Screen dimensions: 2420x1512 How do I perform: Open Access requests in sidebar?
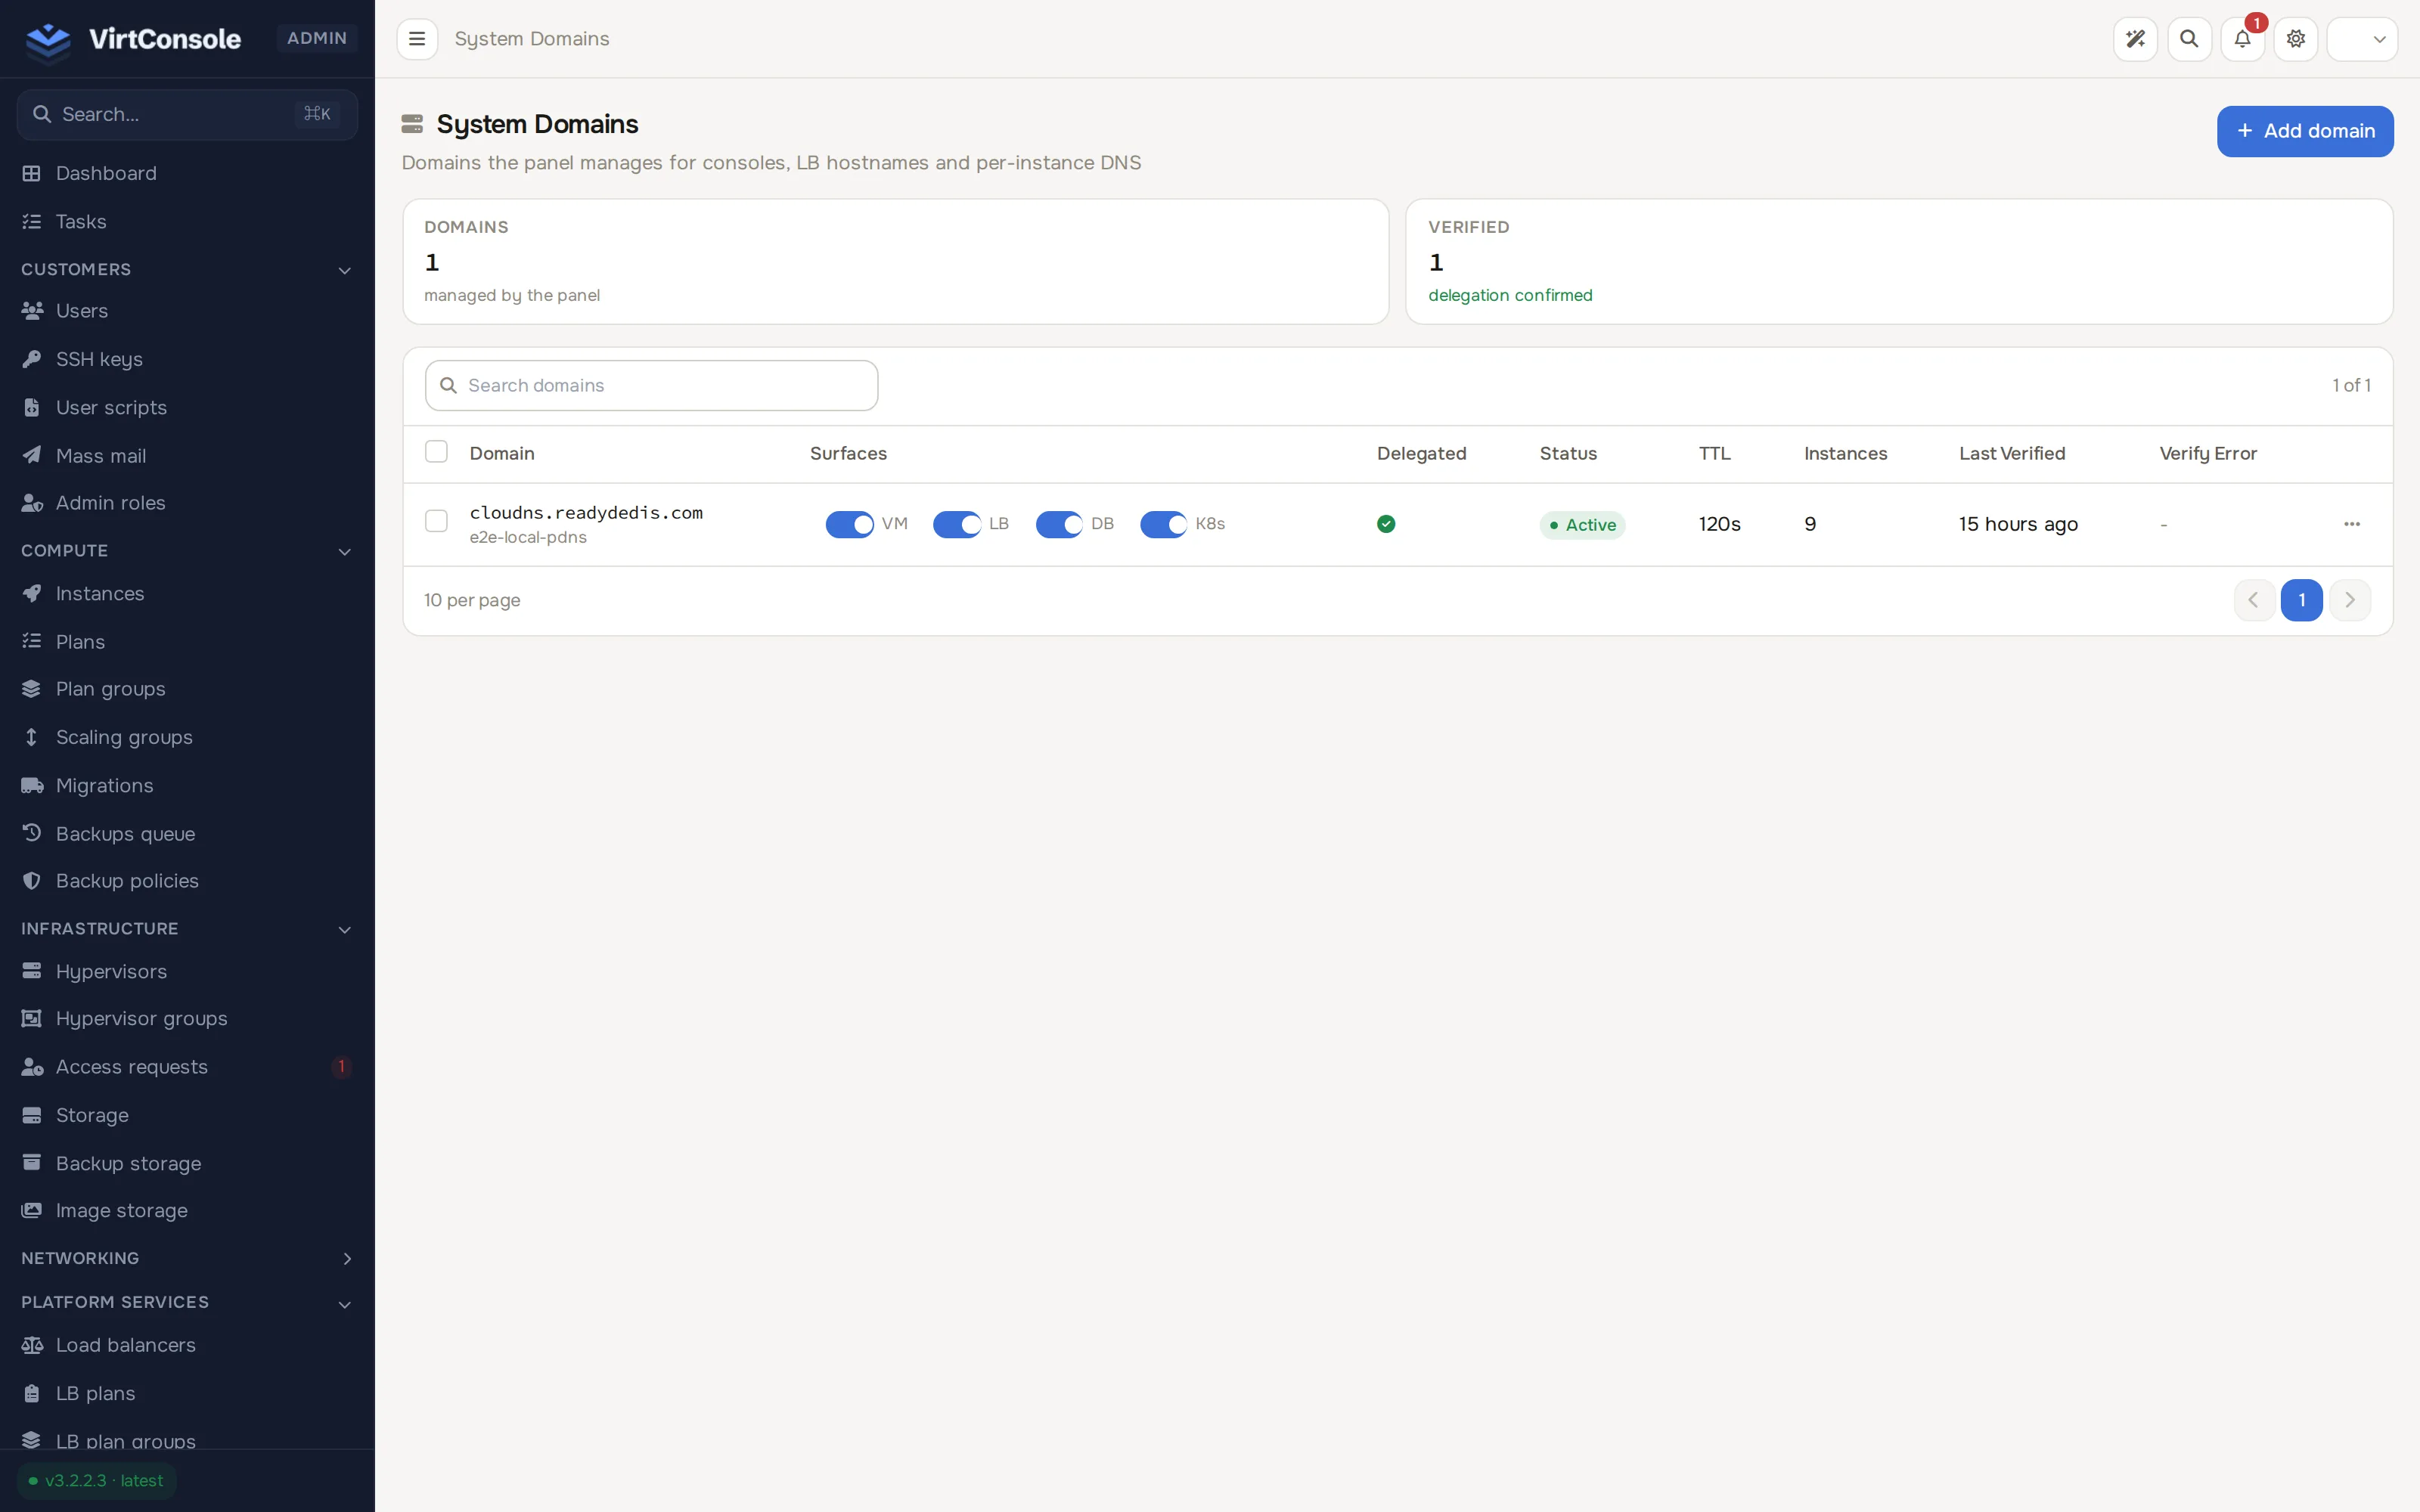pos(187,1067)
